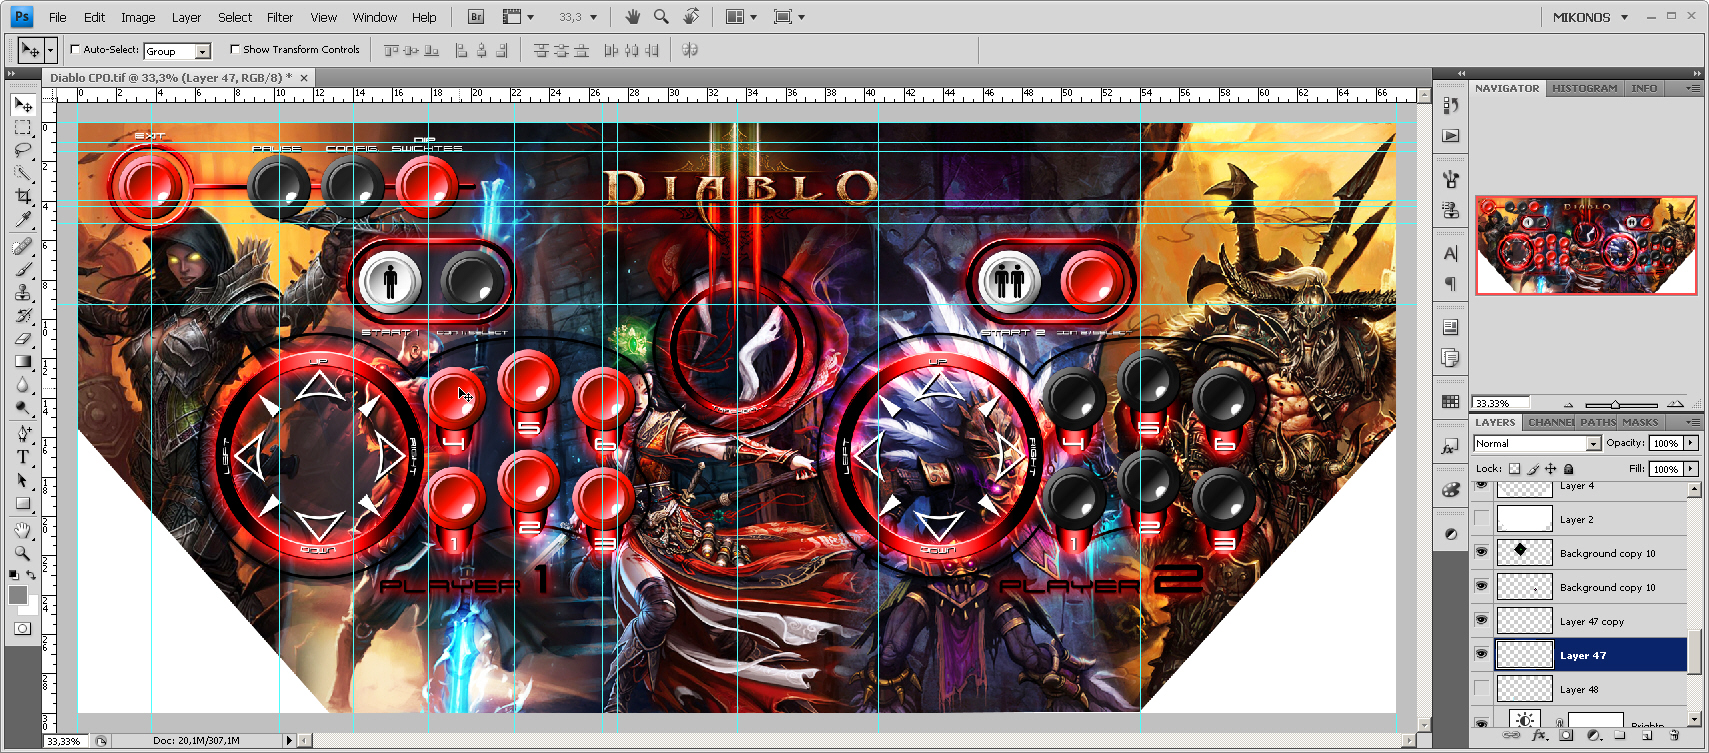Show Layer 2 via its visibility box
This screenshot has height=753, width=1709.
[1481, 519]
